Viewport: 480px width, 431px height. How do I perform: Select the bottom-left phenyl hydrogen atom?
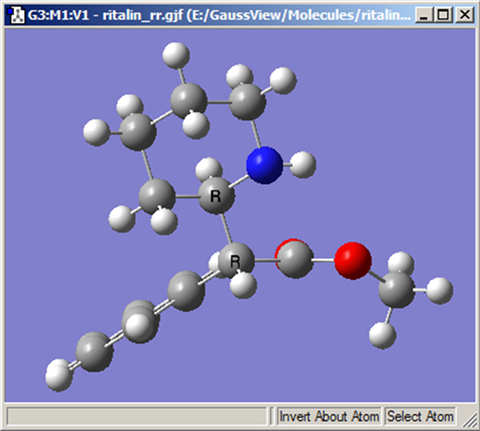click(x=59, y=375)
